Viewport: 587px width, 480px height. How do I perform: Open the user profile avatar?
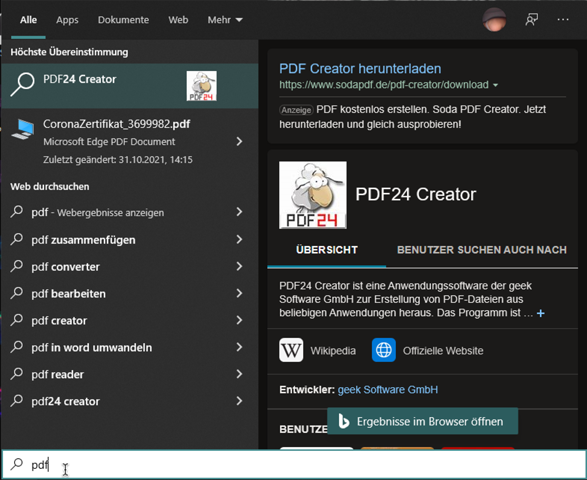[x=494, y=19]
